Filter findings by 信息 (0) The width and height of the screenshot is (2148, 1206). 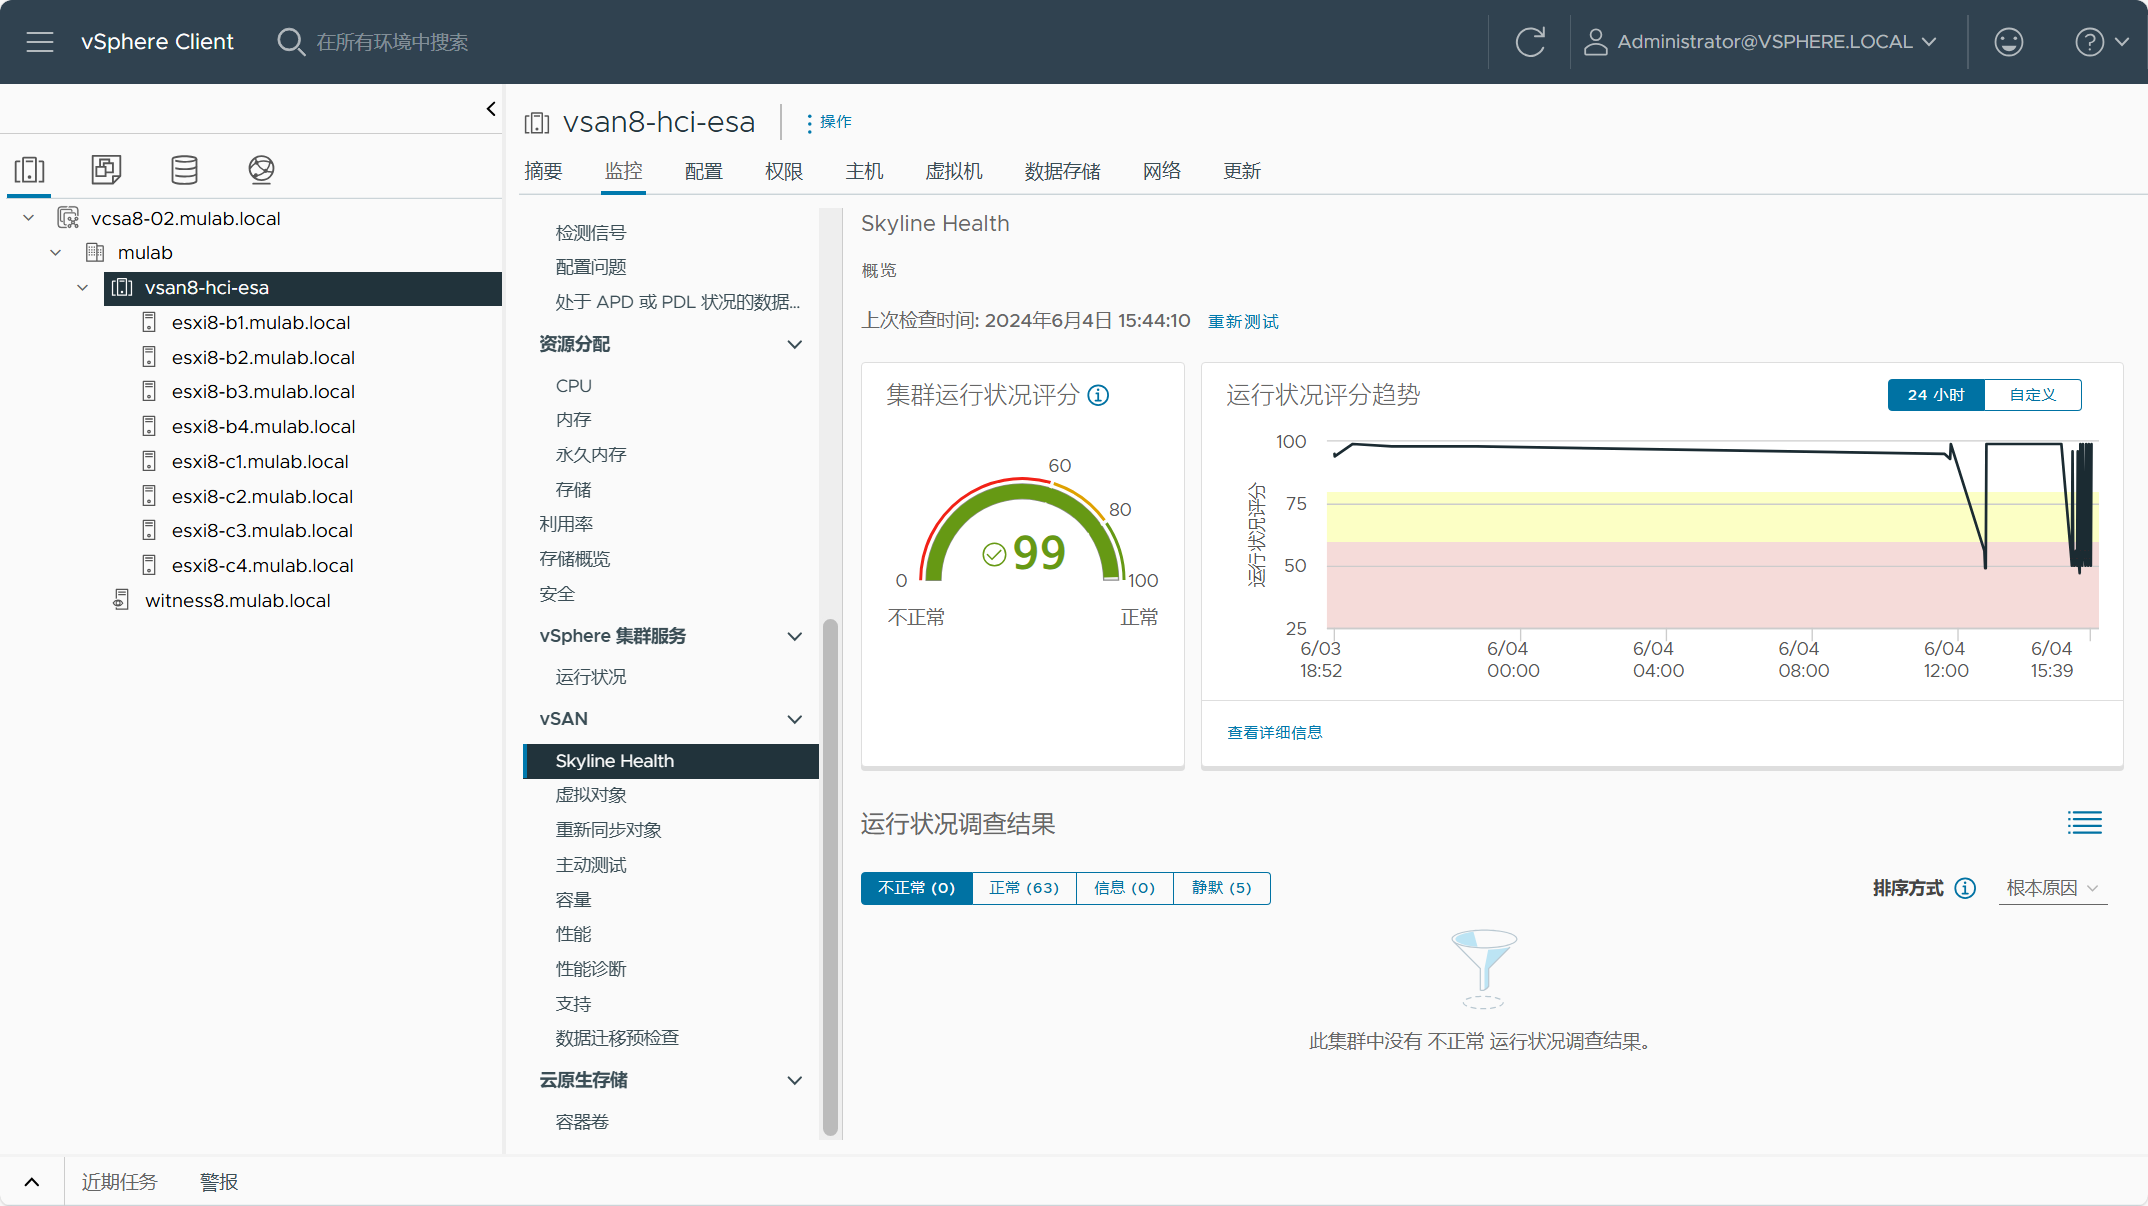(1124, 888)
